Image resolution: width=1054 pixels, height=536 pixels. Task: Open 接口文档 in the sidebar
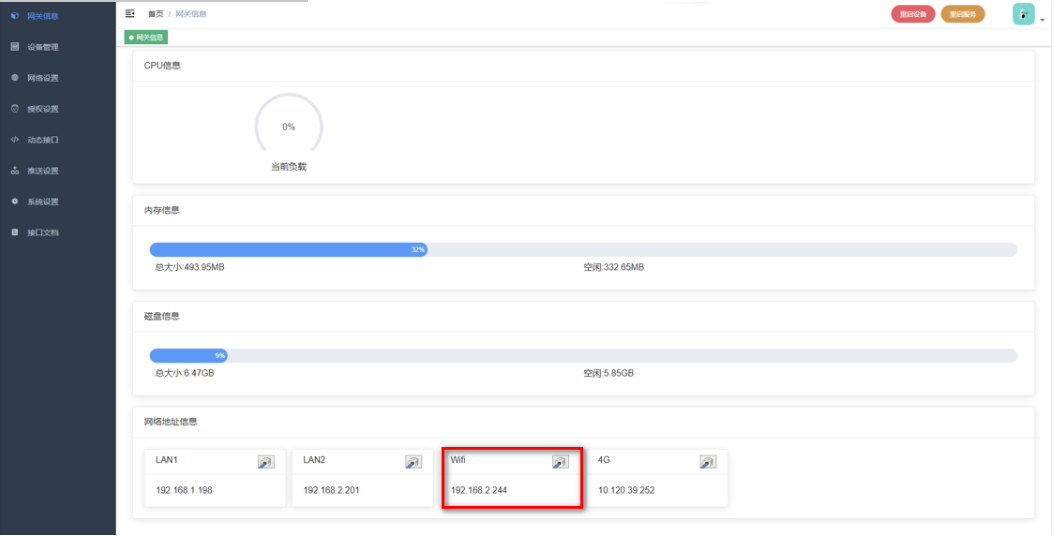click(42, 233)
